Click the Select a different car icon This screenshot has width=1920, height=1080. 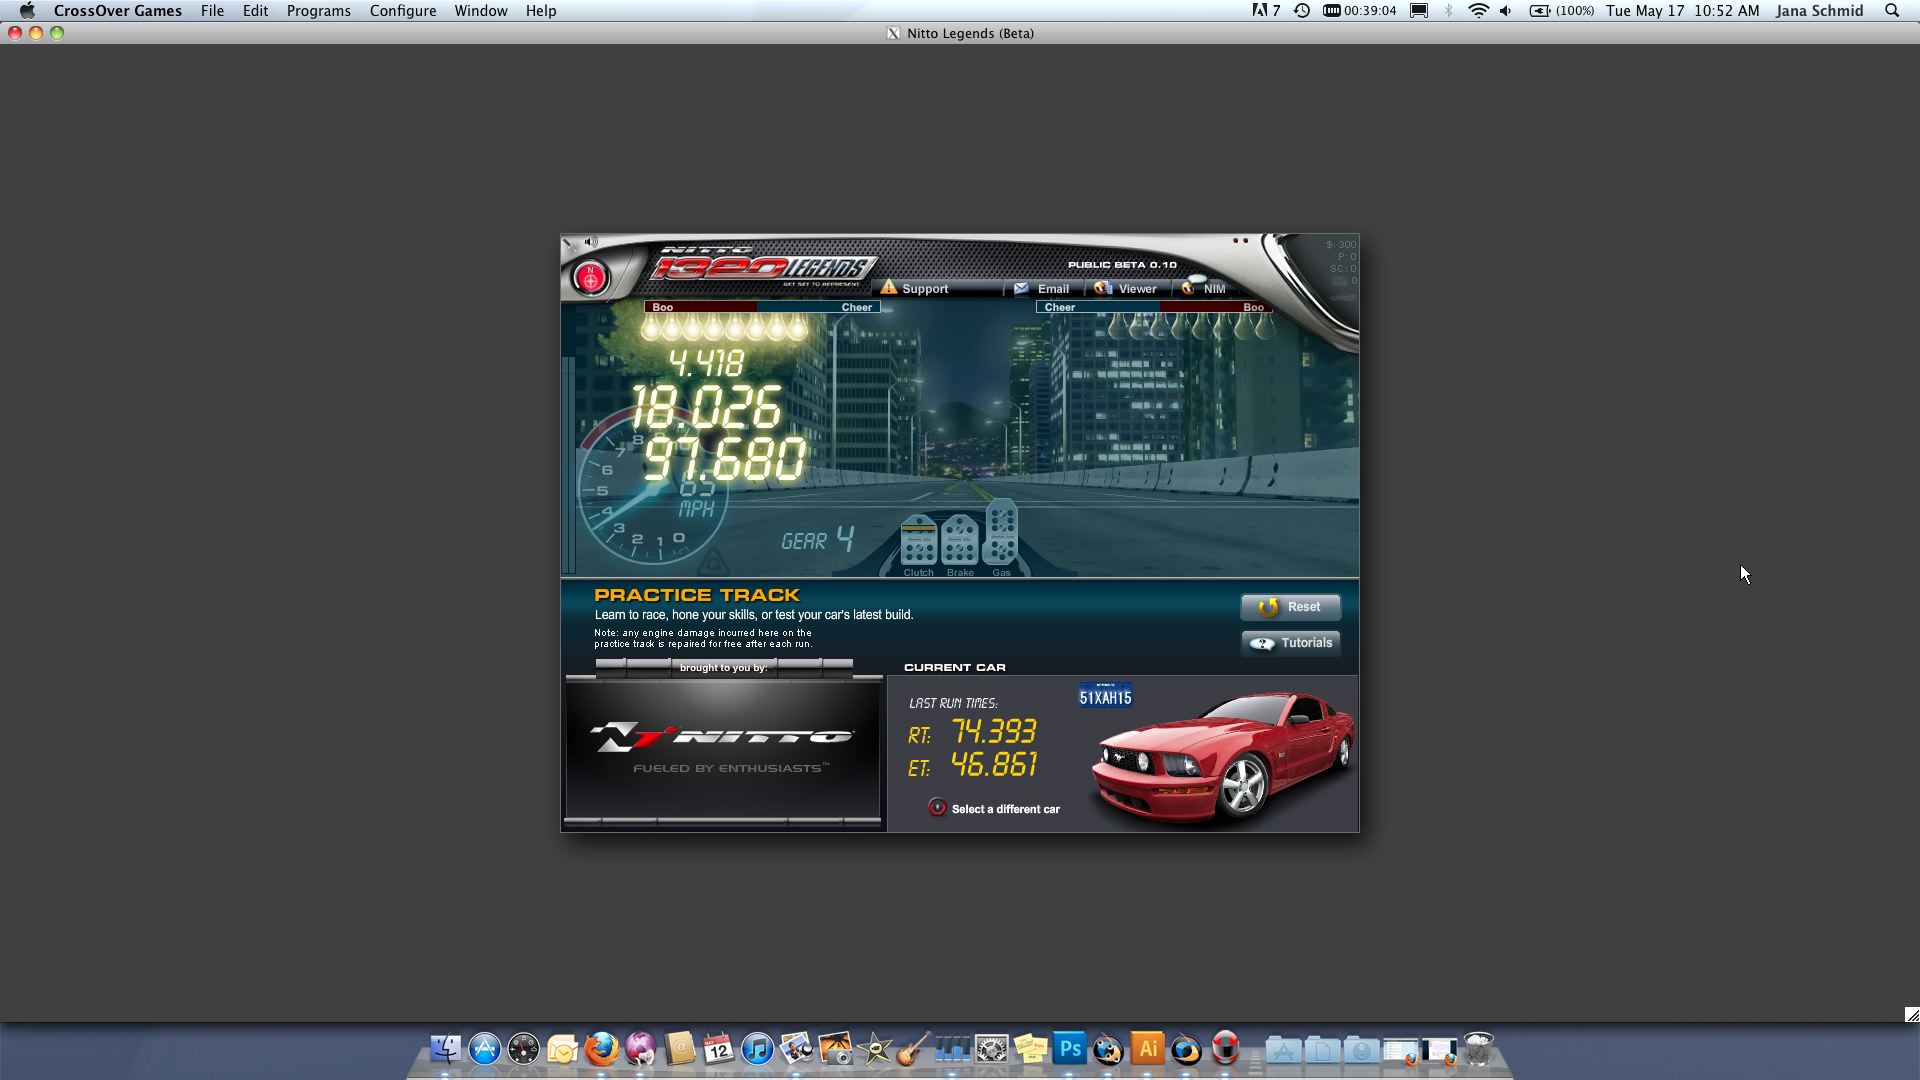tap(937, 807)
